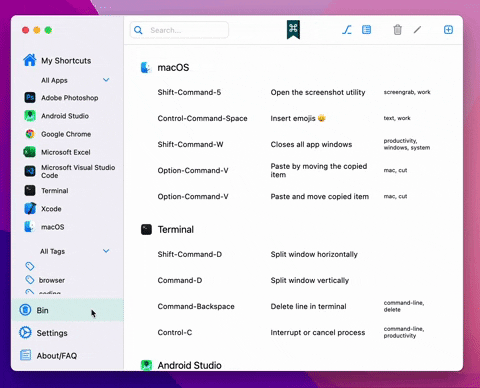
Task: Select Google Chrome icon in sidebar
Action: click(30, 134)
